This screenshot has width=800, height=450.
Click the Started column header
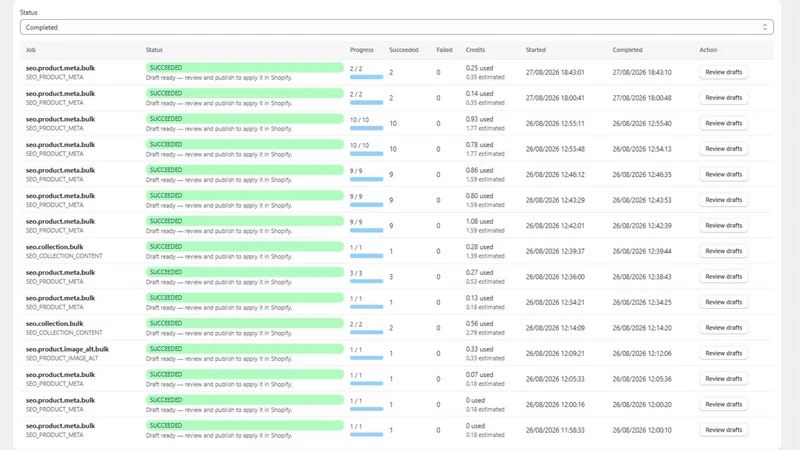click(x=536, y=50)
